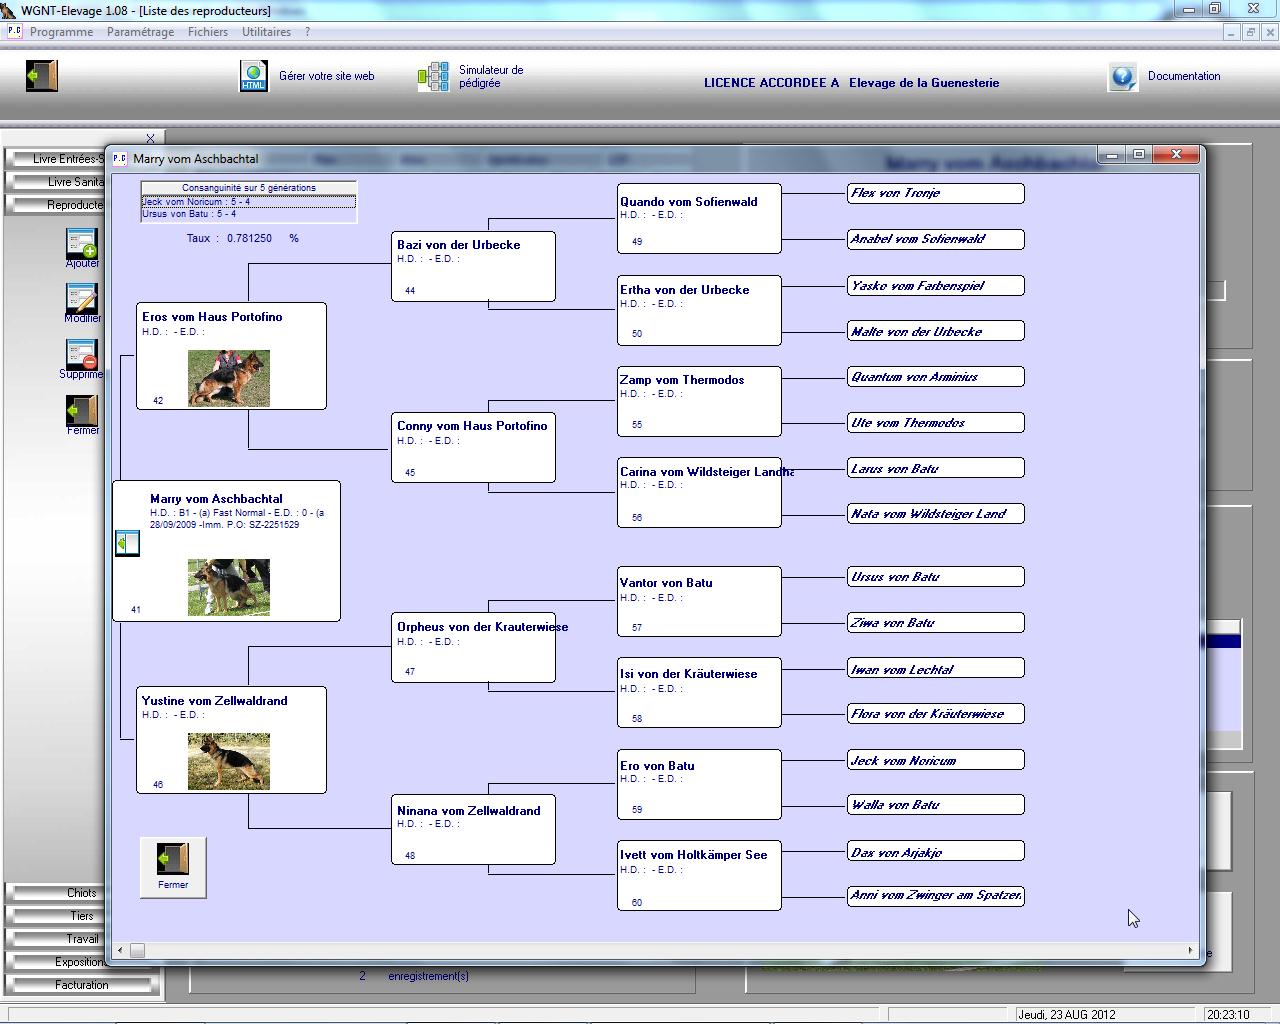Click the Supprimer reproducteur icon

click(82, 355)
